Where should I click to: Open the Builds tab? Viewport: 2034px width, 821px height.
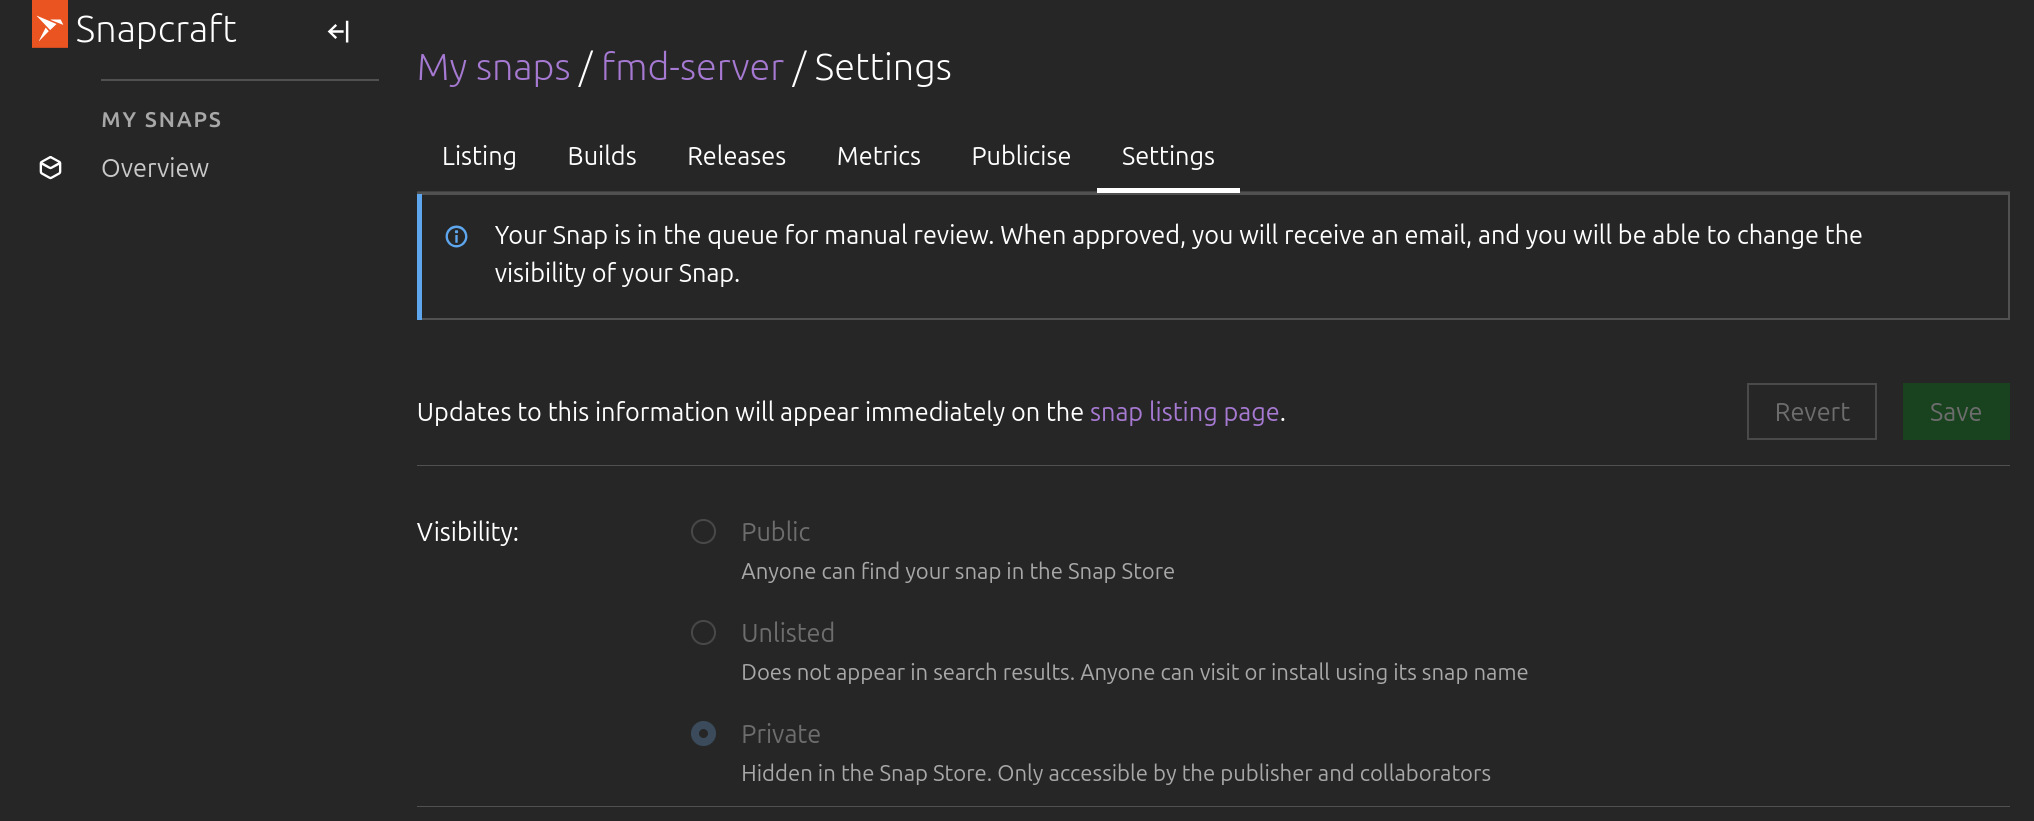tap(602, 156)
